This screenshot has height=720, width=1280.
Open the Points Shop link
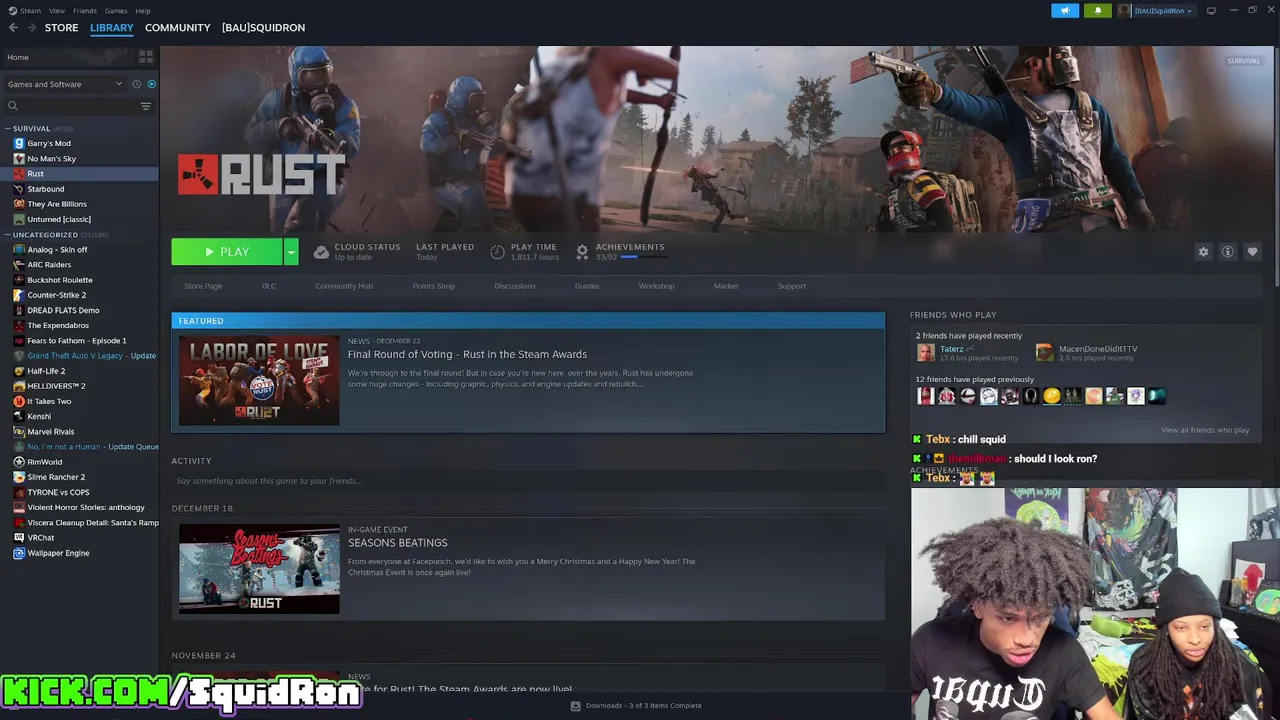[433, 286]
